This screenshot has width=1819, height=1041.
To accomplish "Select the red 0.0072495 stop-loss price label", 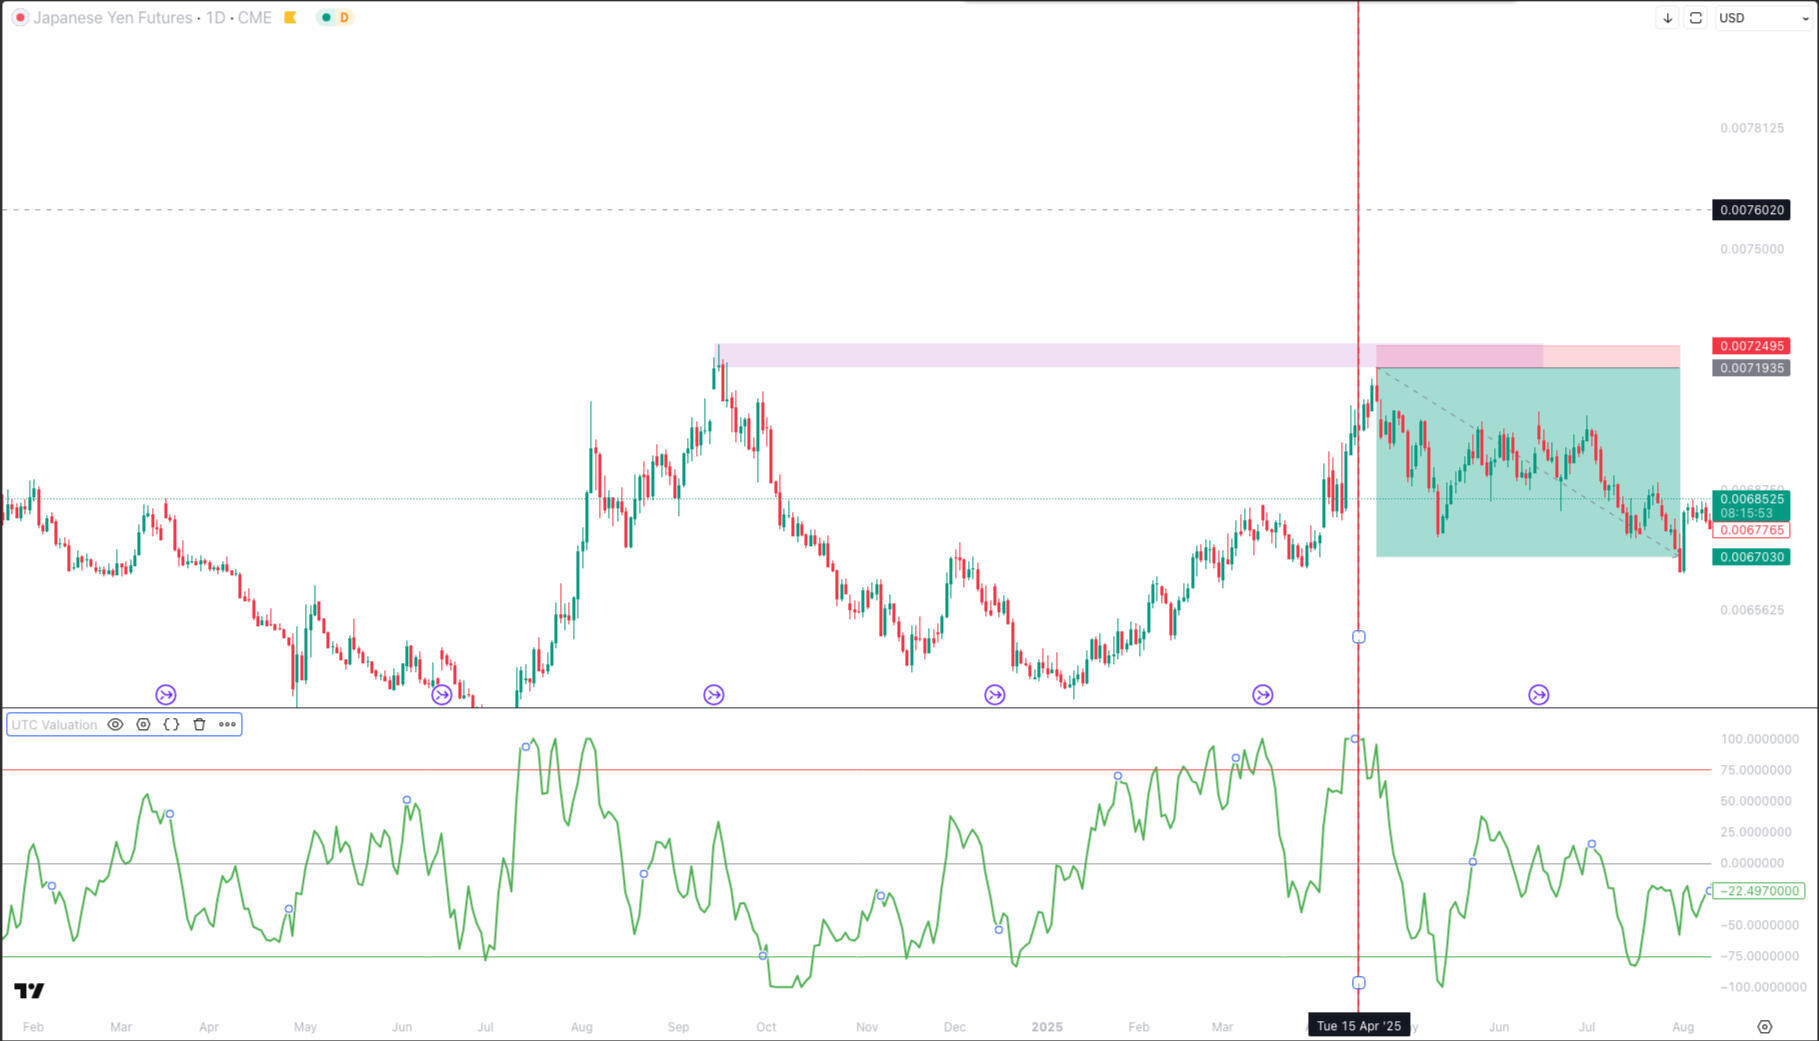I will coord(1750,346).
